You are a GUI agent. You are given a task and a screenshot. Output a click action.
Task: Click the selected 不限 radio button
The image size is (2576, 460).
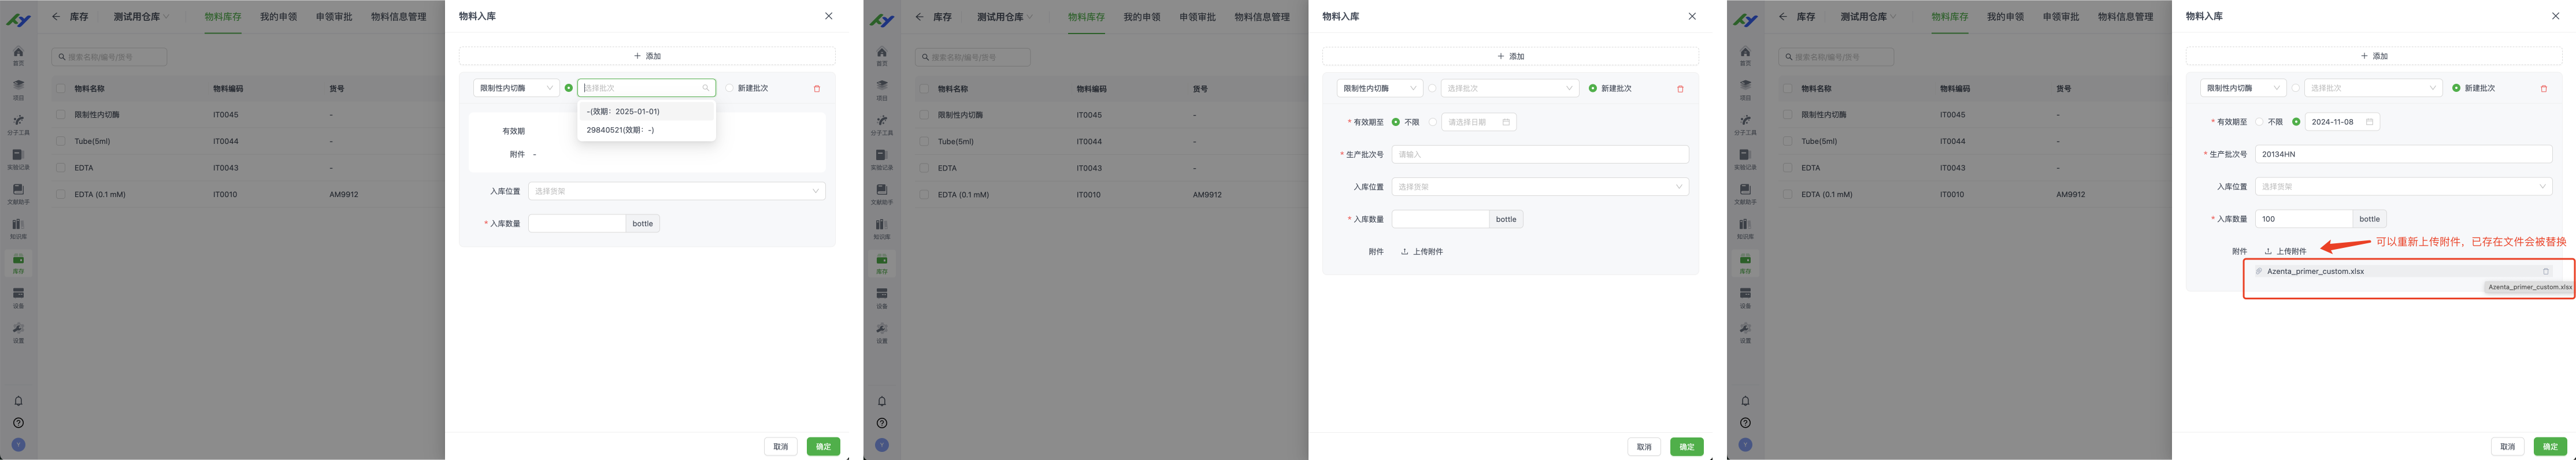click(1396, 122)
